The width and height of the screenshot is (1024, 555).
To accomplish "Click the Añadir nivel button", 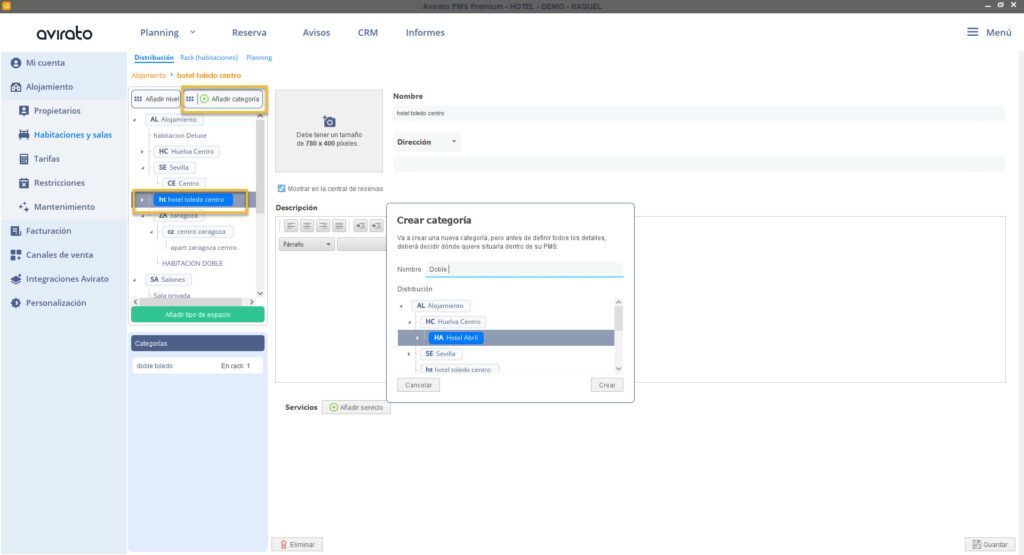I will [x=156, y=99].
